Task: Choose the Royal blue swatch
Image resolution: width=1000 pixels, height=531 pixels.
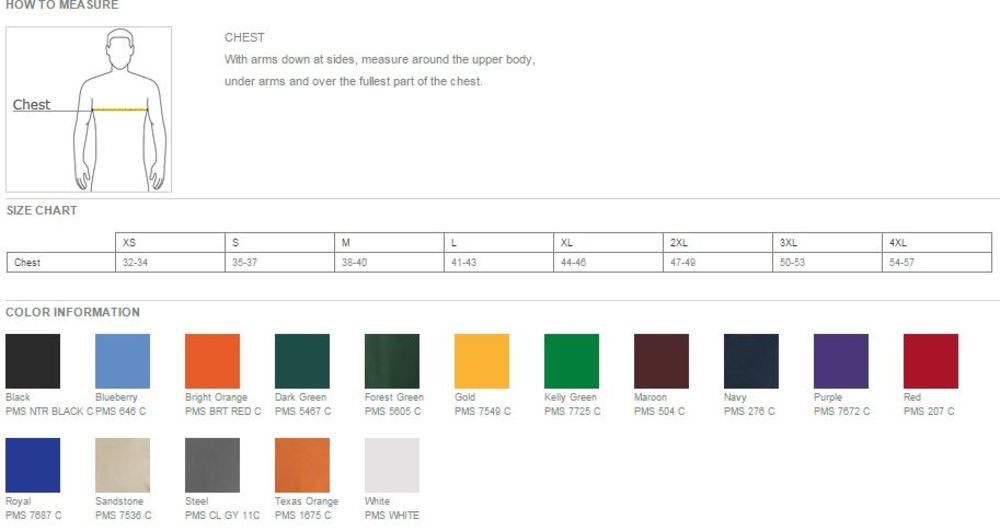Action: click(32, 465)
